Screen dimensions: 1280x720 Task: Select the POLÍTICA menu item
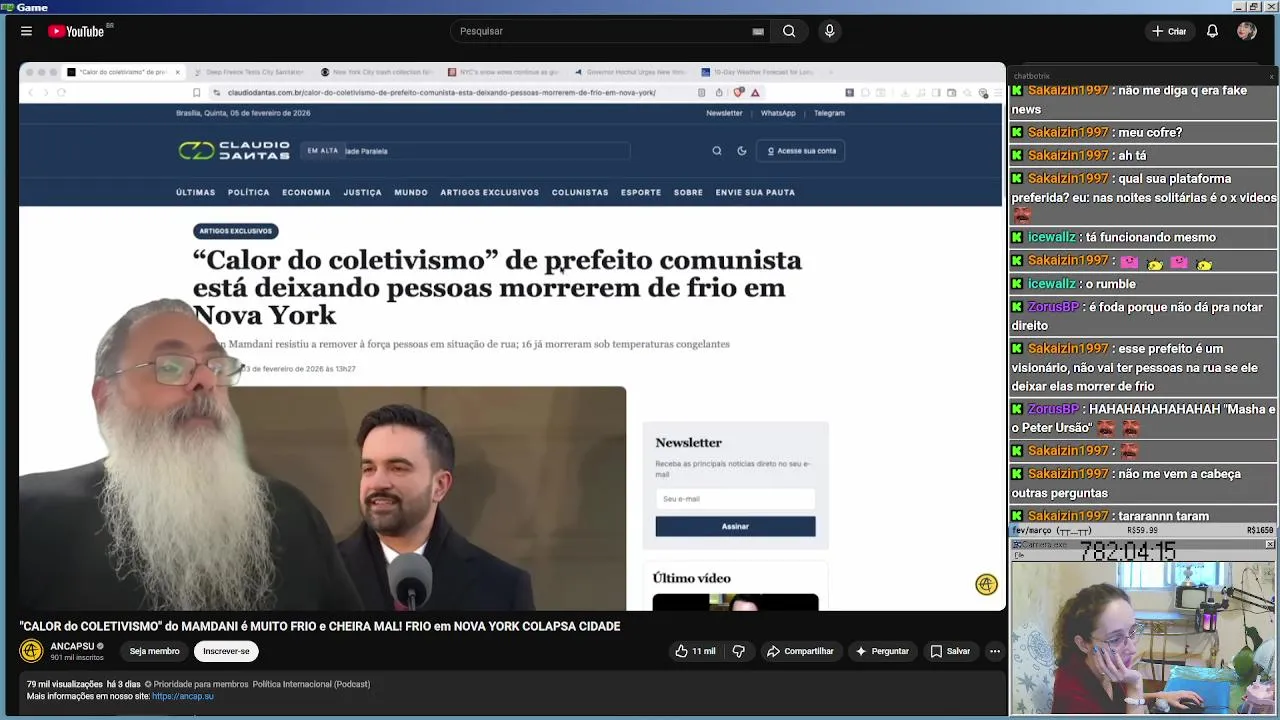(249, 192)
